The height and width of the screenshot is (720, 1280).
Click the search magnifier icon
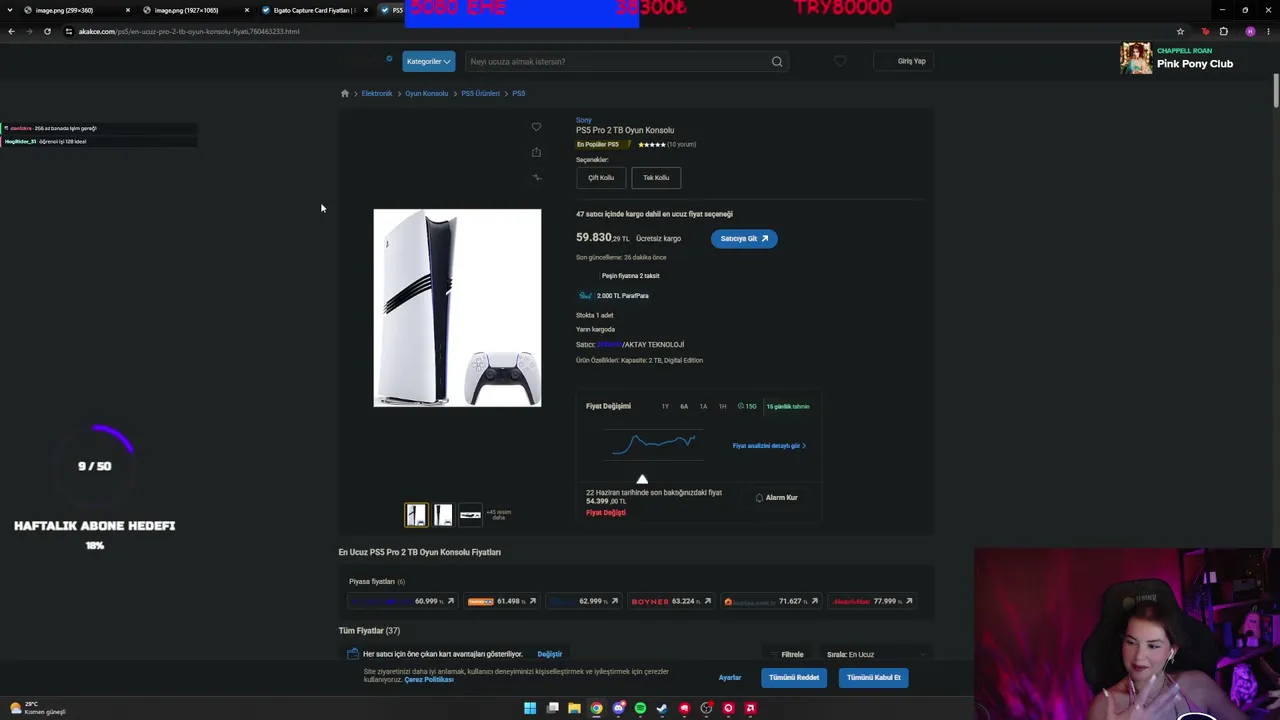777,61
